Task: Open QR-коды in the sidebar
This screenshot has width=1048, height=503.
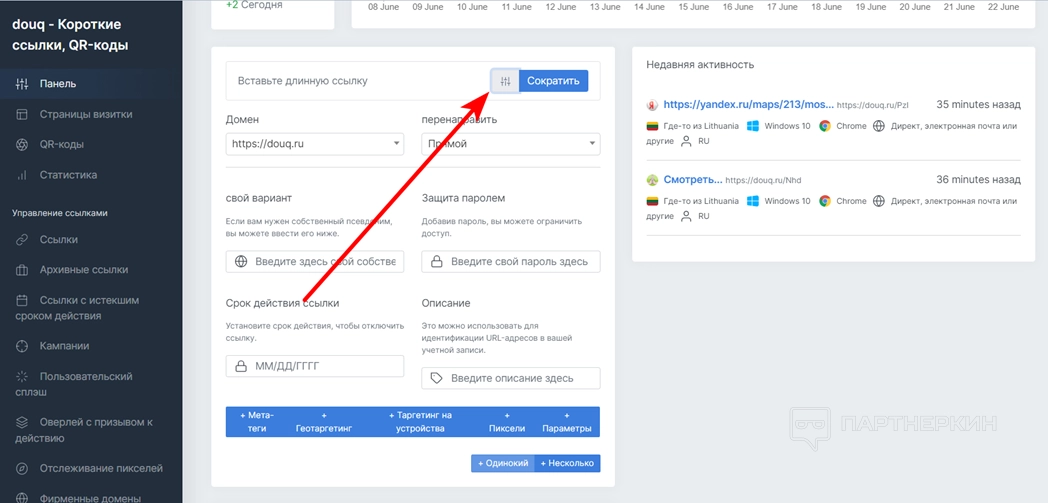Action: point(91,144)
